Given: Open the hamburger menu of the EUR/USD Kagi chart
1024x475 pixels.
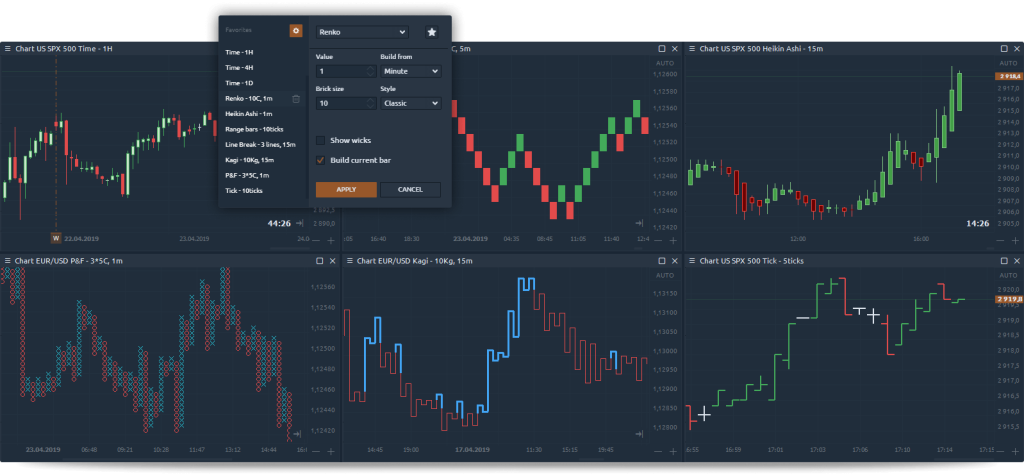Looking at the screenshot, I should [x=350, y=261].
